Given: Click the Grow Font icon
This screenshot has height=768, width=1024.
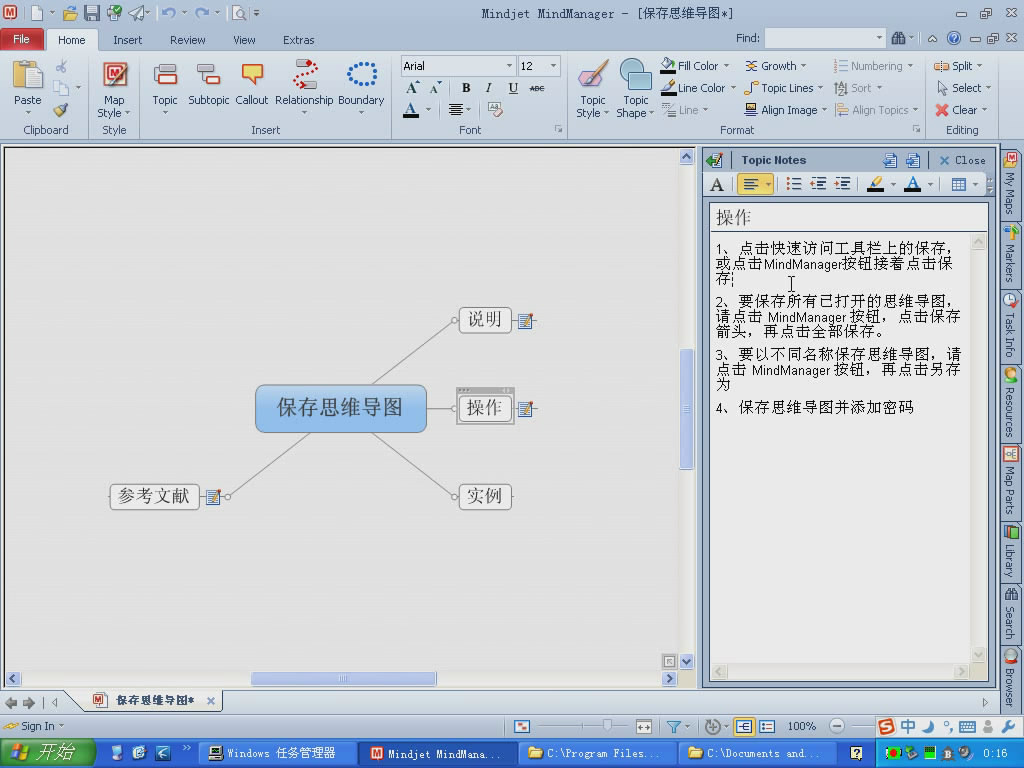Looking at the screenshot, I should coord(412,88).
